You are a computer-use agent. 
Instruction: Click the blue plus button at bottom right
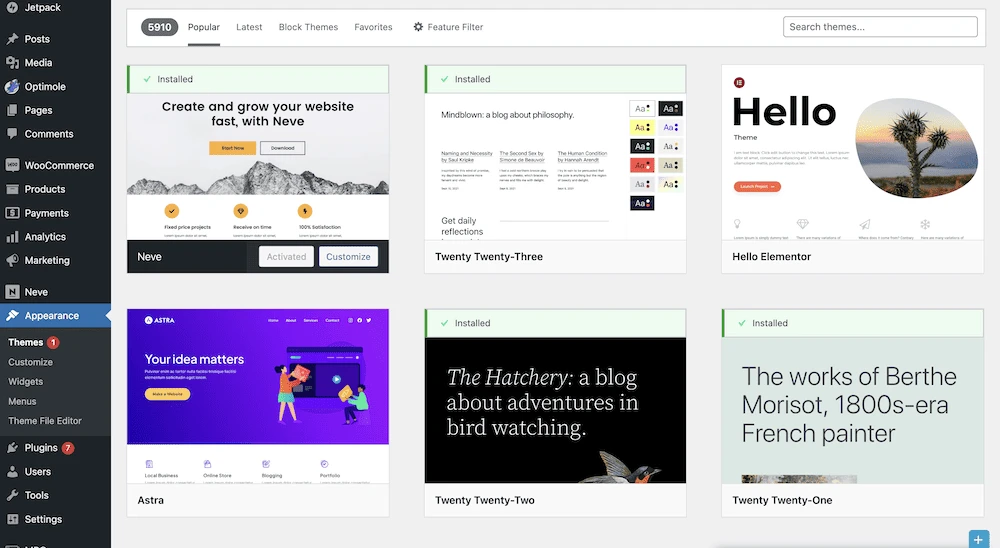point(978,539)
